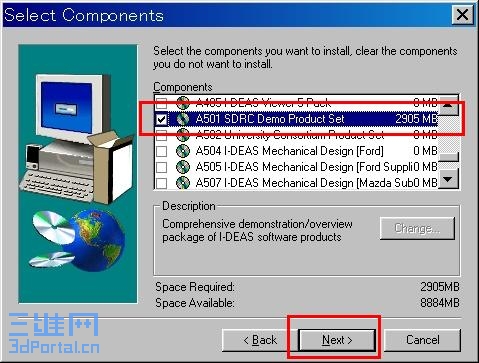Click the greyed-out Change... button
This screenshot has height=363, width=479.
[x=417, y=228]
